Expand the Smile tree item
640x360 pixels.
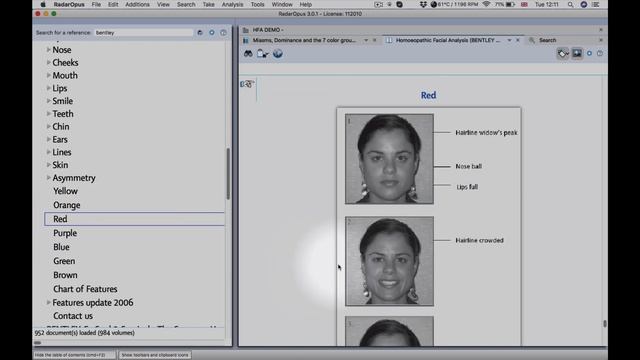tap(49, 100)
